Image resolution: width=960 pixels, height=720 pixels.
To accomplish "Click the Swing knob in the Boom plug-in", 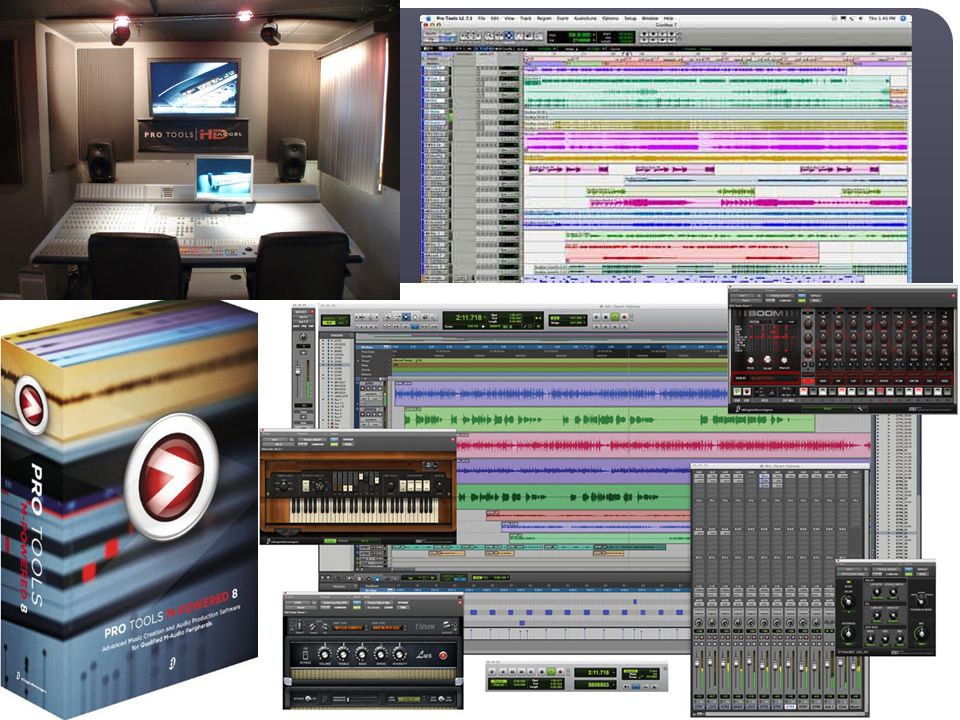I will [751, 361].
